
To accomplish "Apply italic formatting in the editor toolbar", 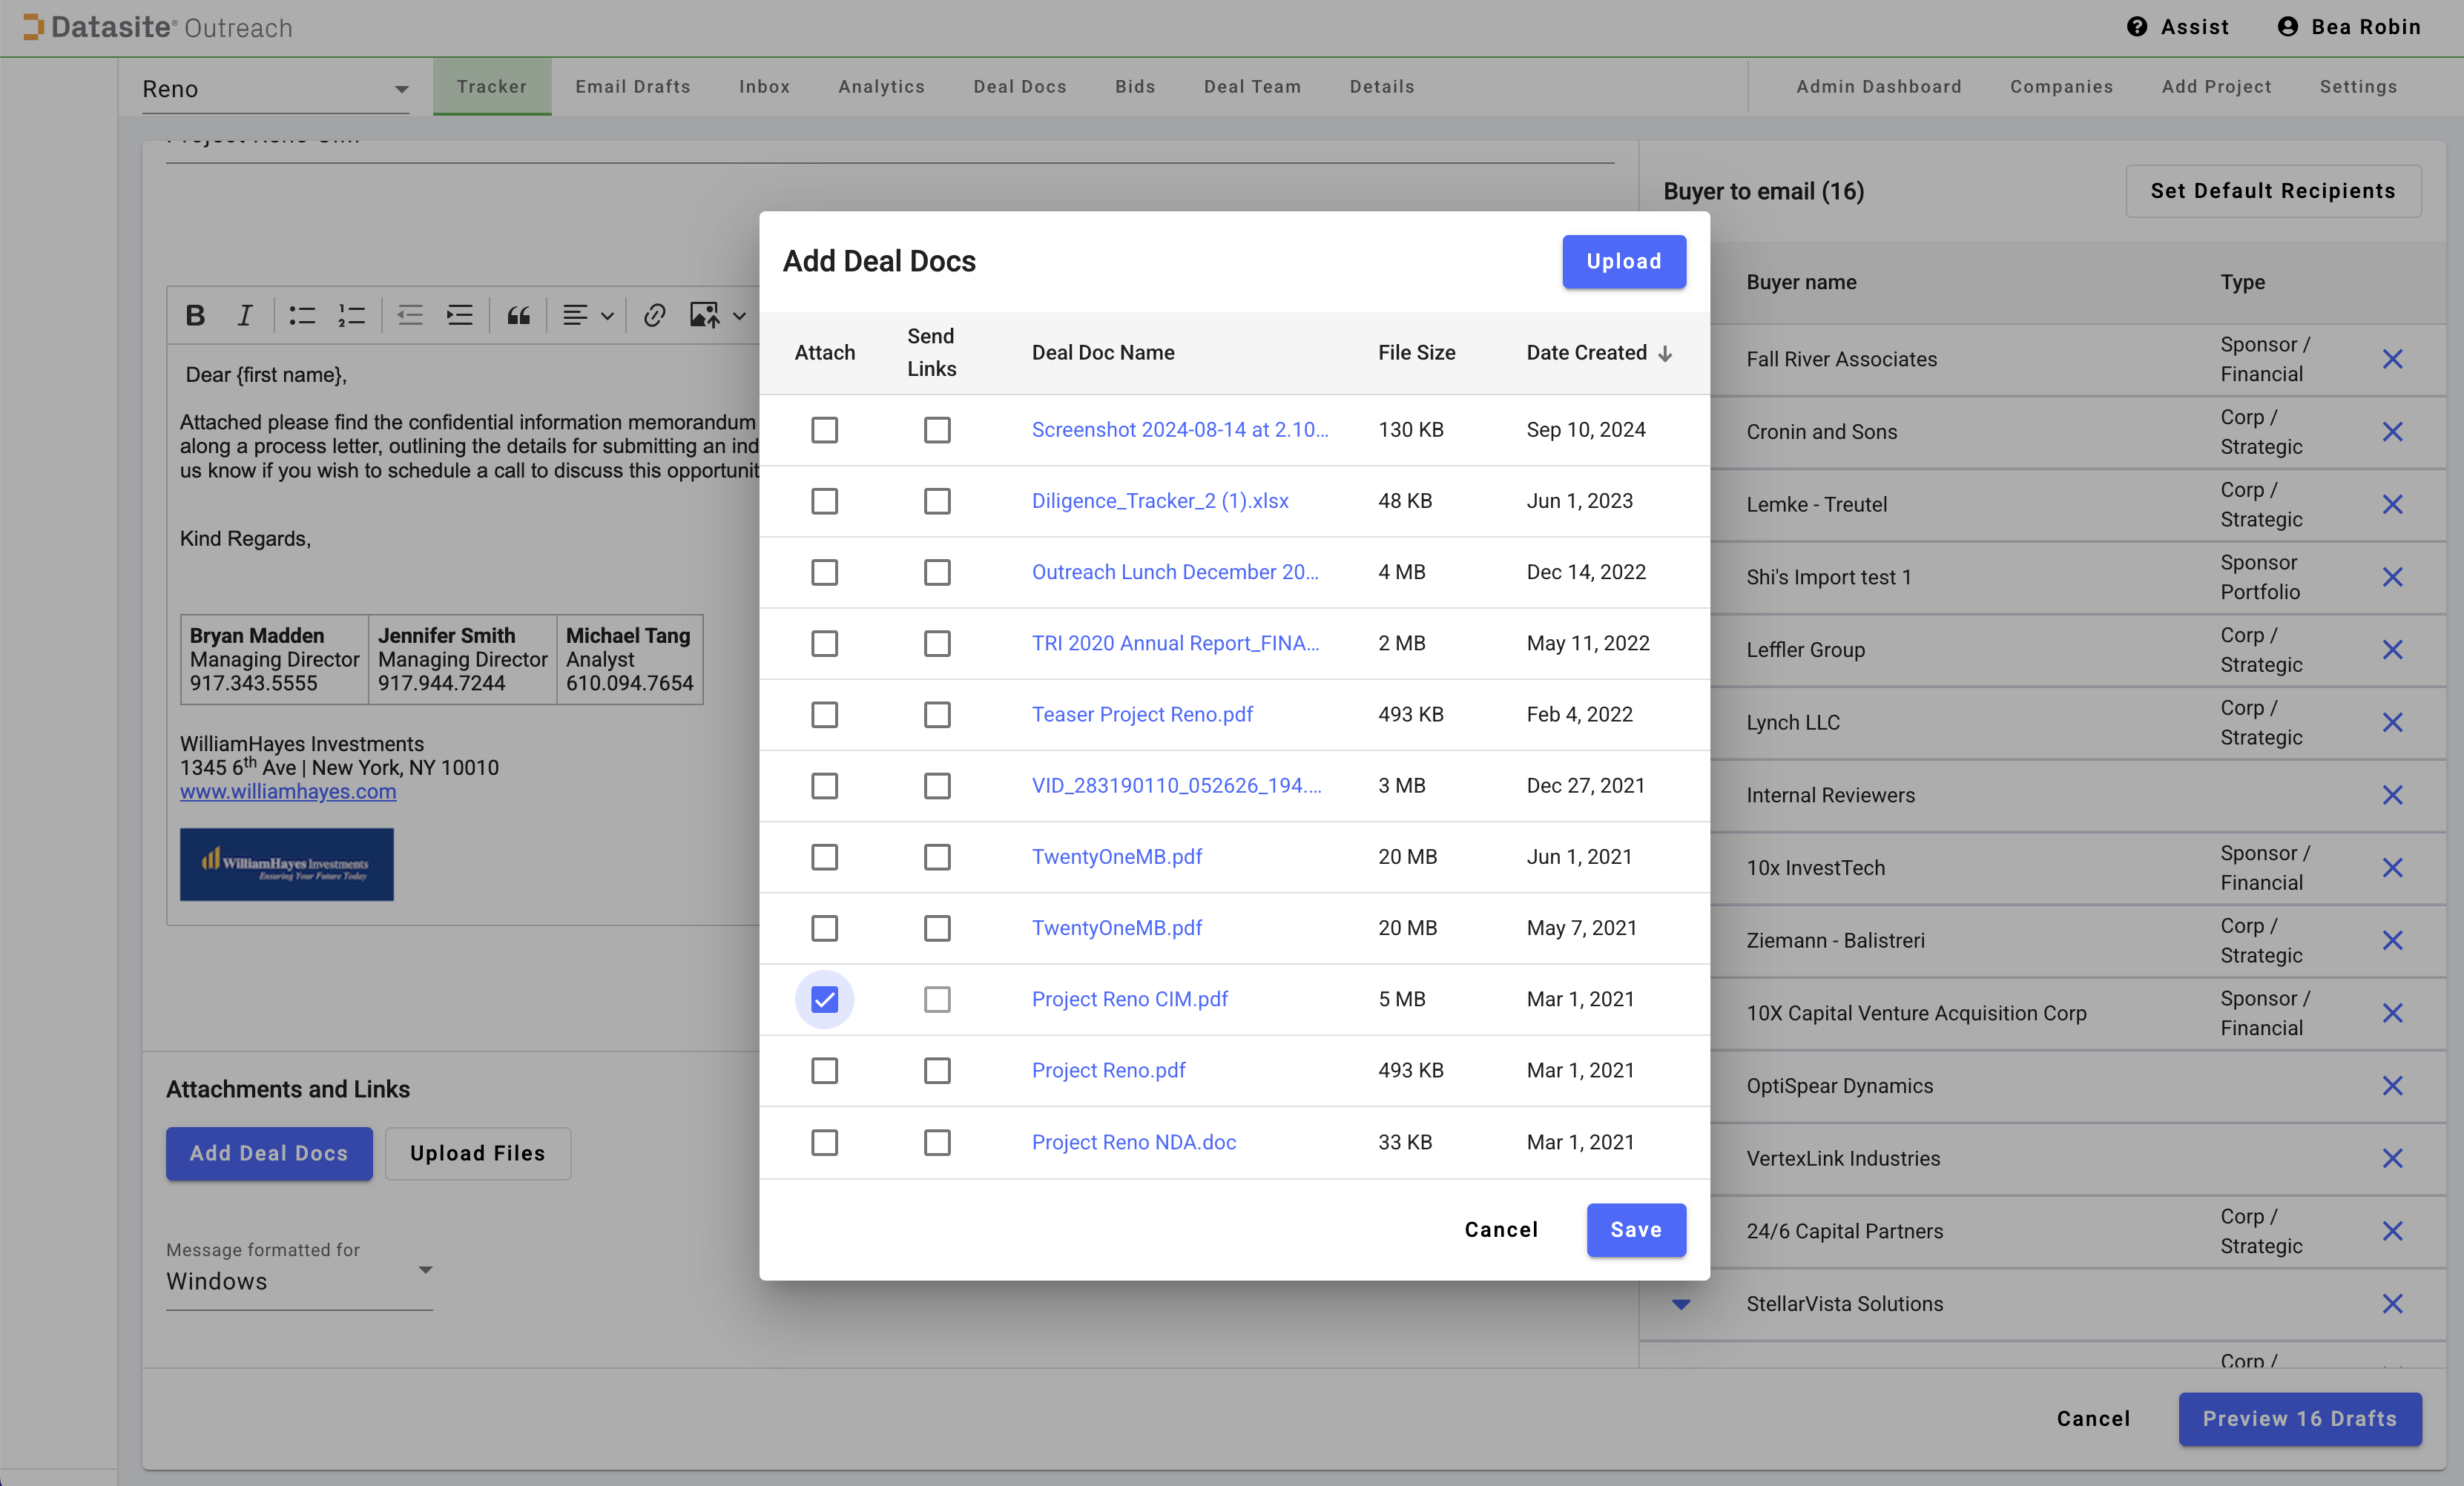I will coord(245,316).
